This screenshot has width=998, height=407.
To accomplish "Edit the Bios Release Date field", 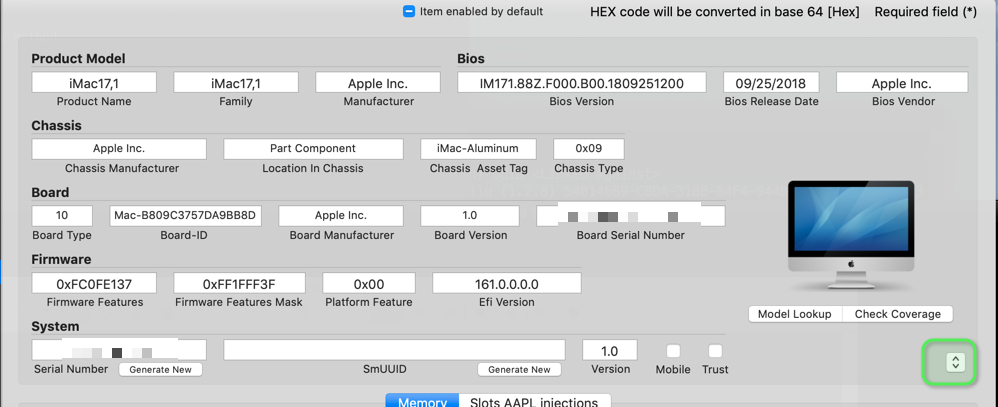I will click(x=771, y=83).
